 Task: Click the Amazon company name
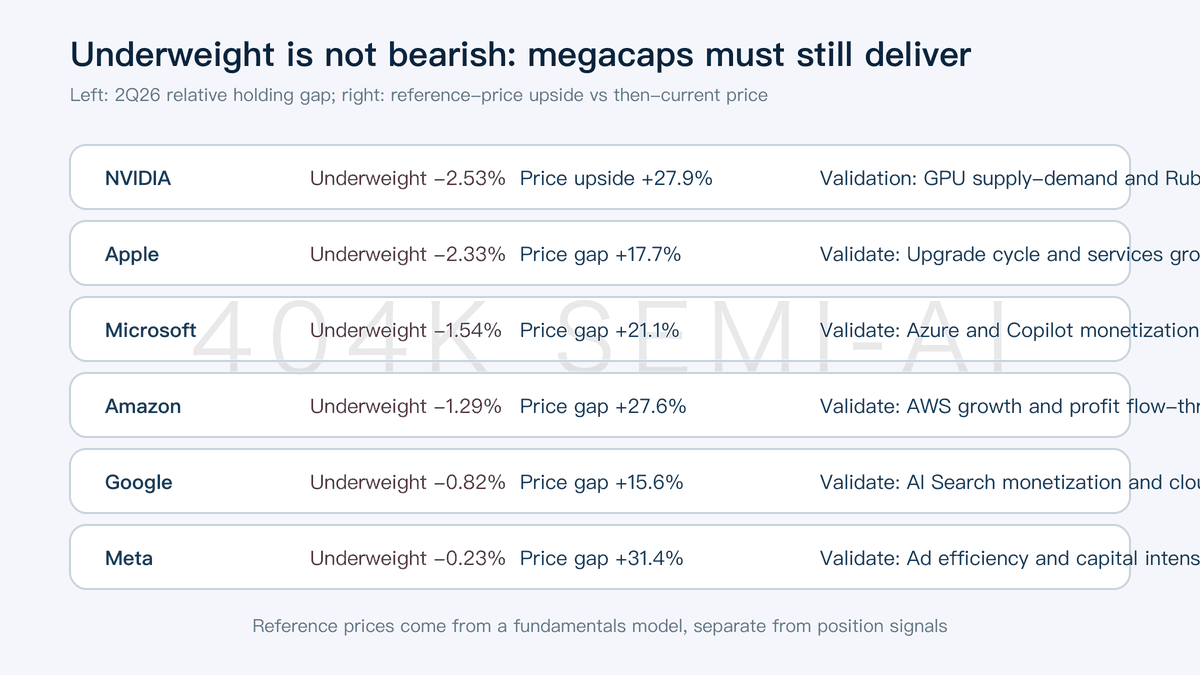143,406
